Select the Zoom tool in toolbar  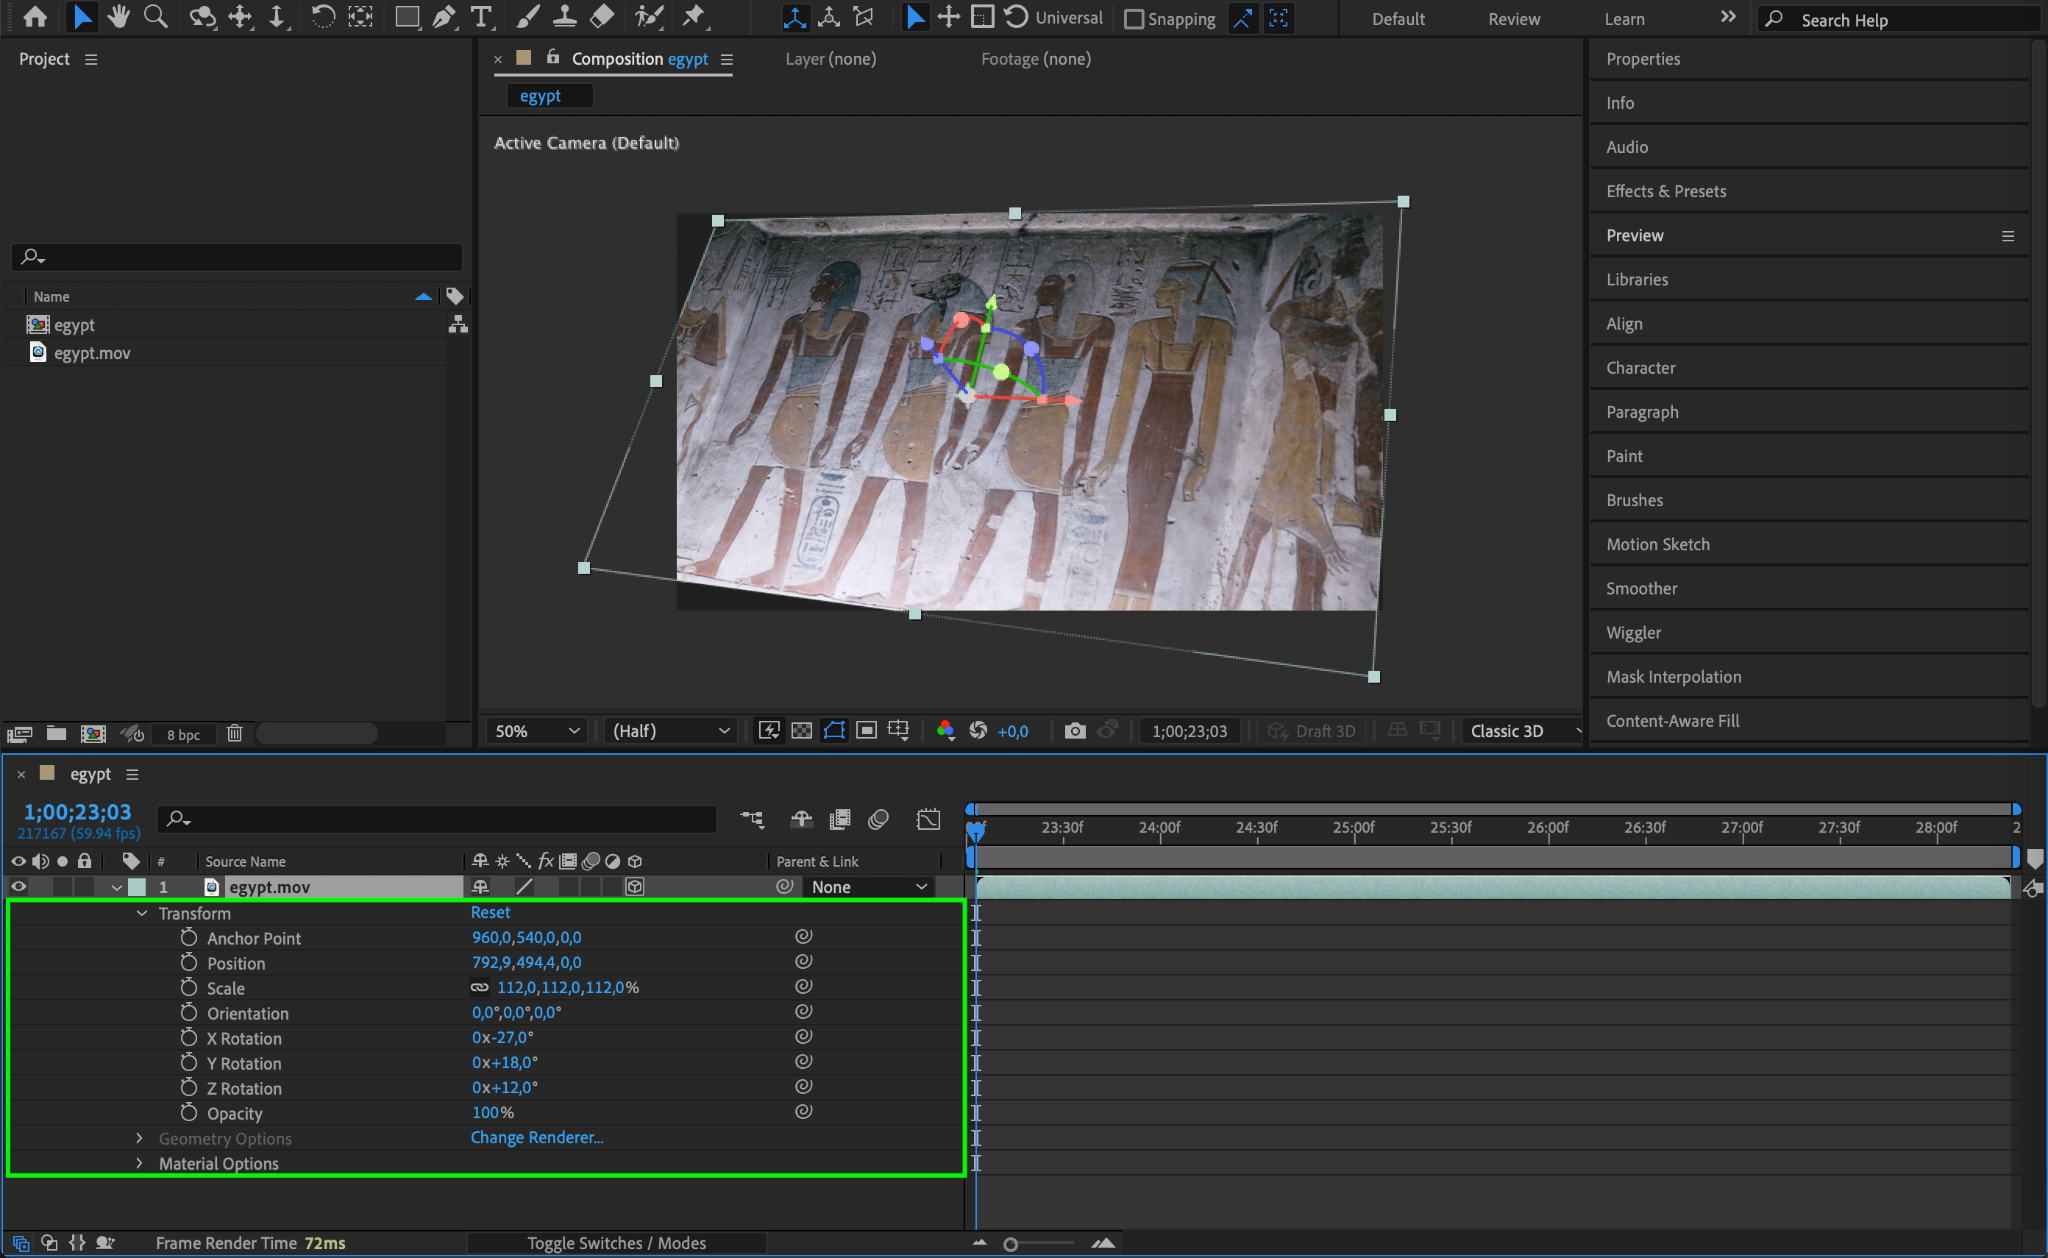[x=155, y=17]
